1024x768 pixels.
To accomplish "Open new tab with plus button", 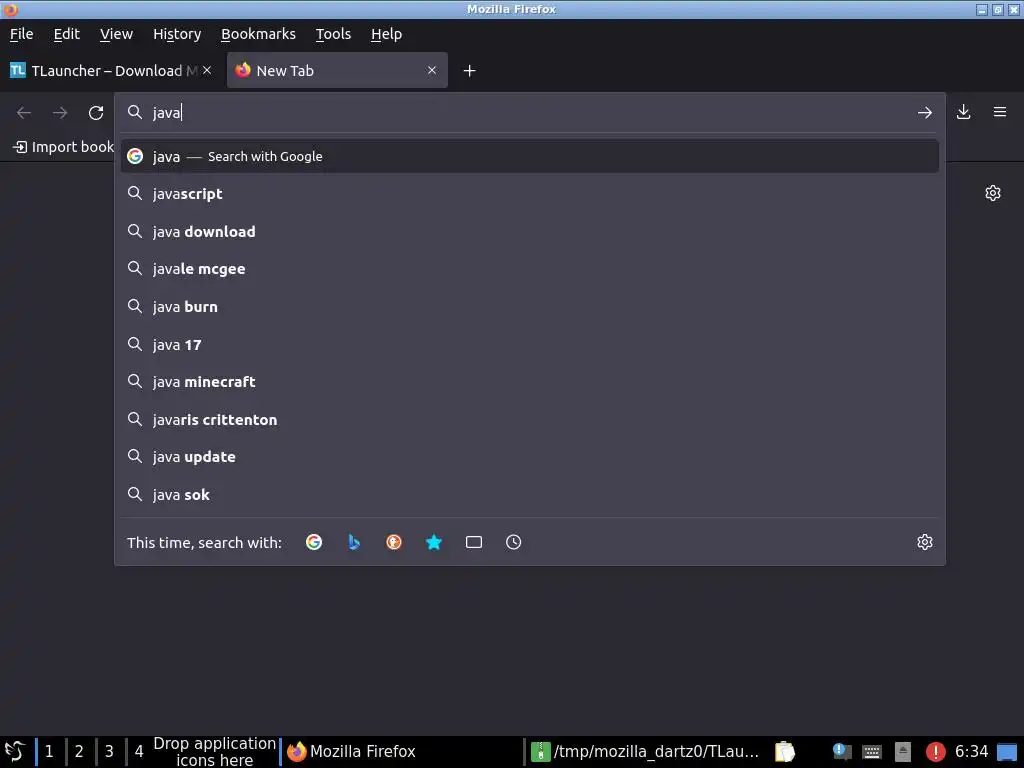I will pyautogui.click(x=470, y=71).
